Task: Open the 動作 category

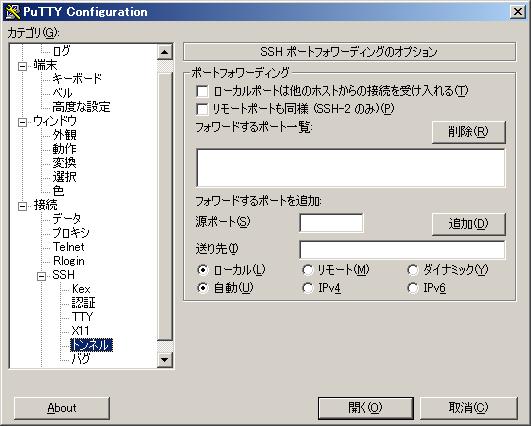Action: click(64, 149)
